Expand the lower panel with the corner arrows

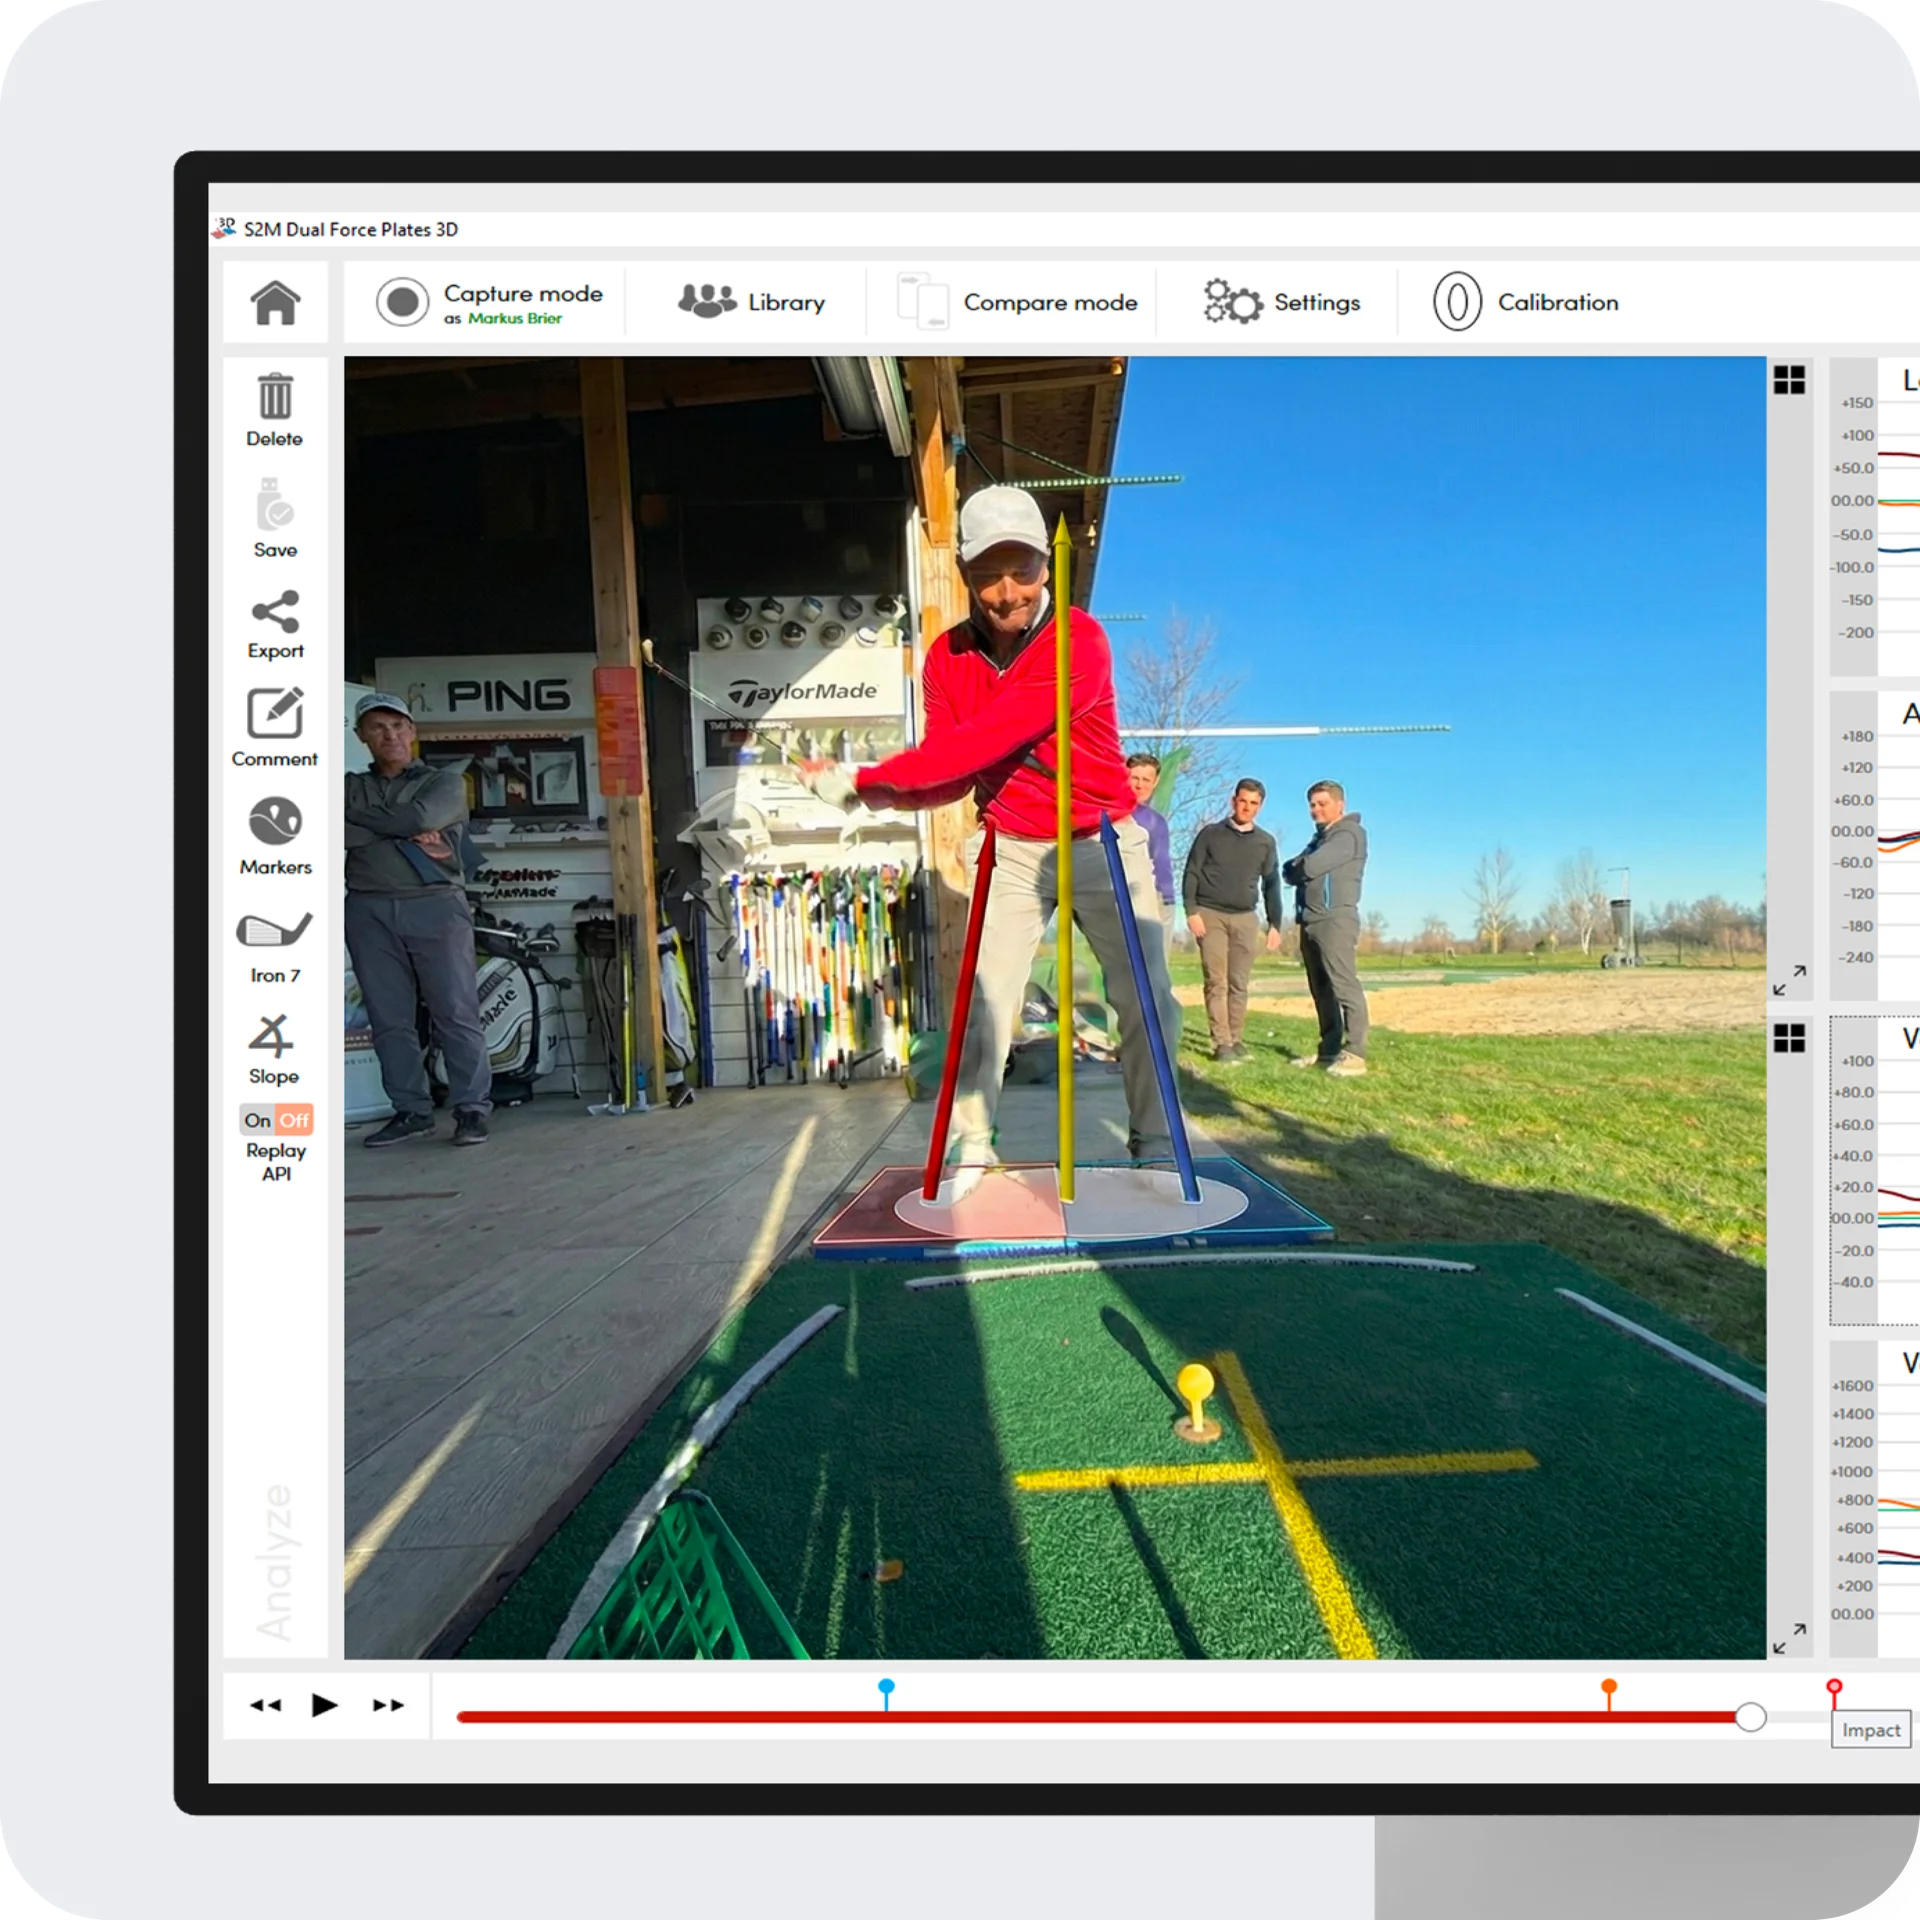1789,1638
